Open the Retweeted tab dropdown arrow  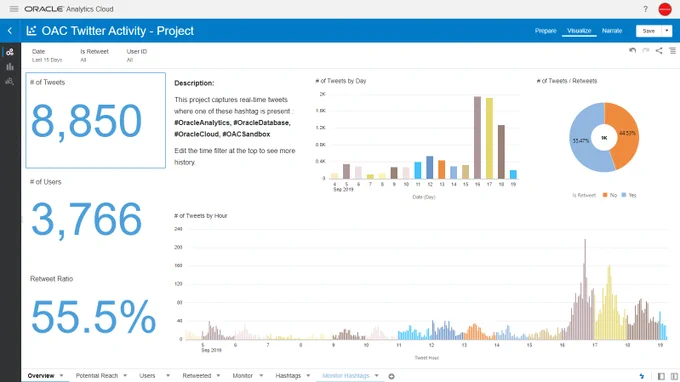point(218,375)
